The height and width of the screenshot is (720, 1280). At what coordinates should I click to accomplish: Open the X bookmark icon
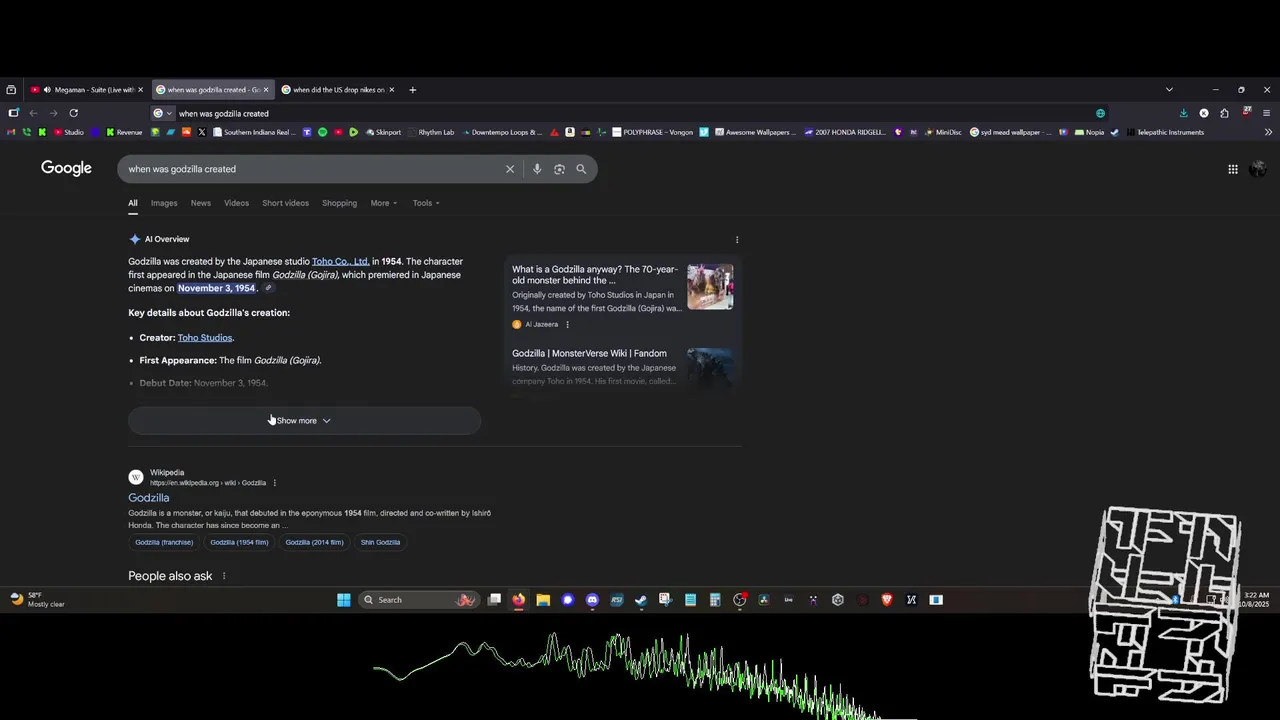click(x=202, y=132)
